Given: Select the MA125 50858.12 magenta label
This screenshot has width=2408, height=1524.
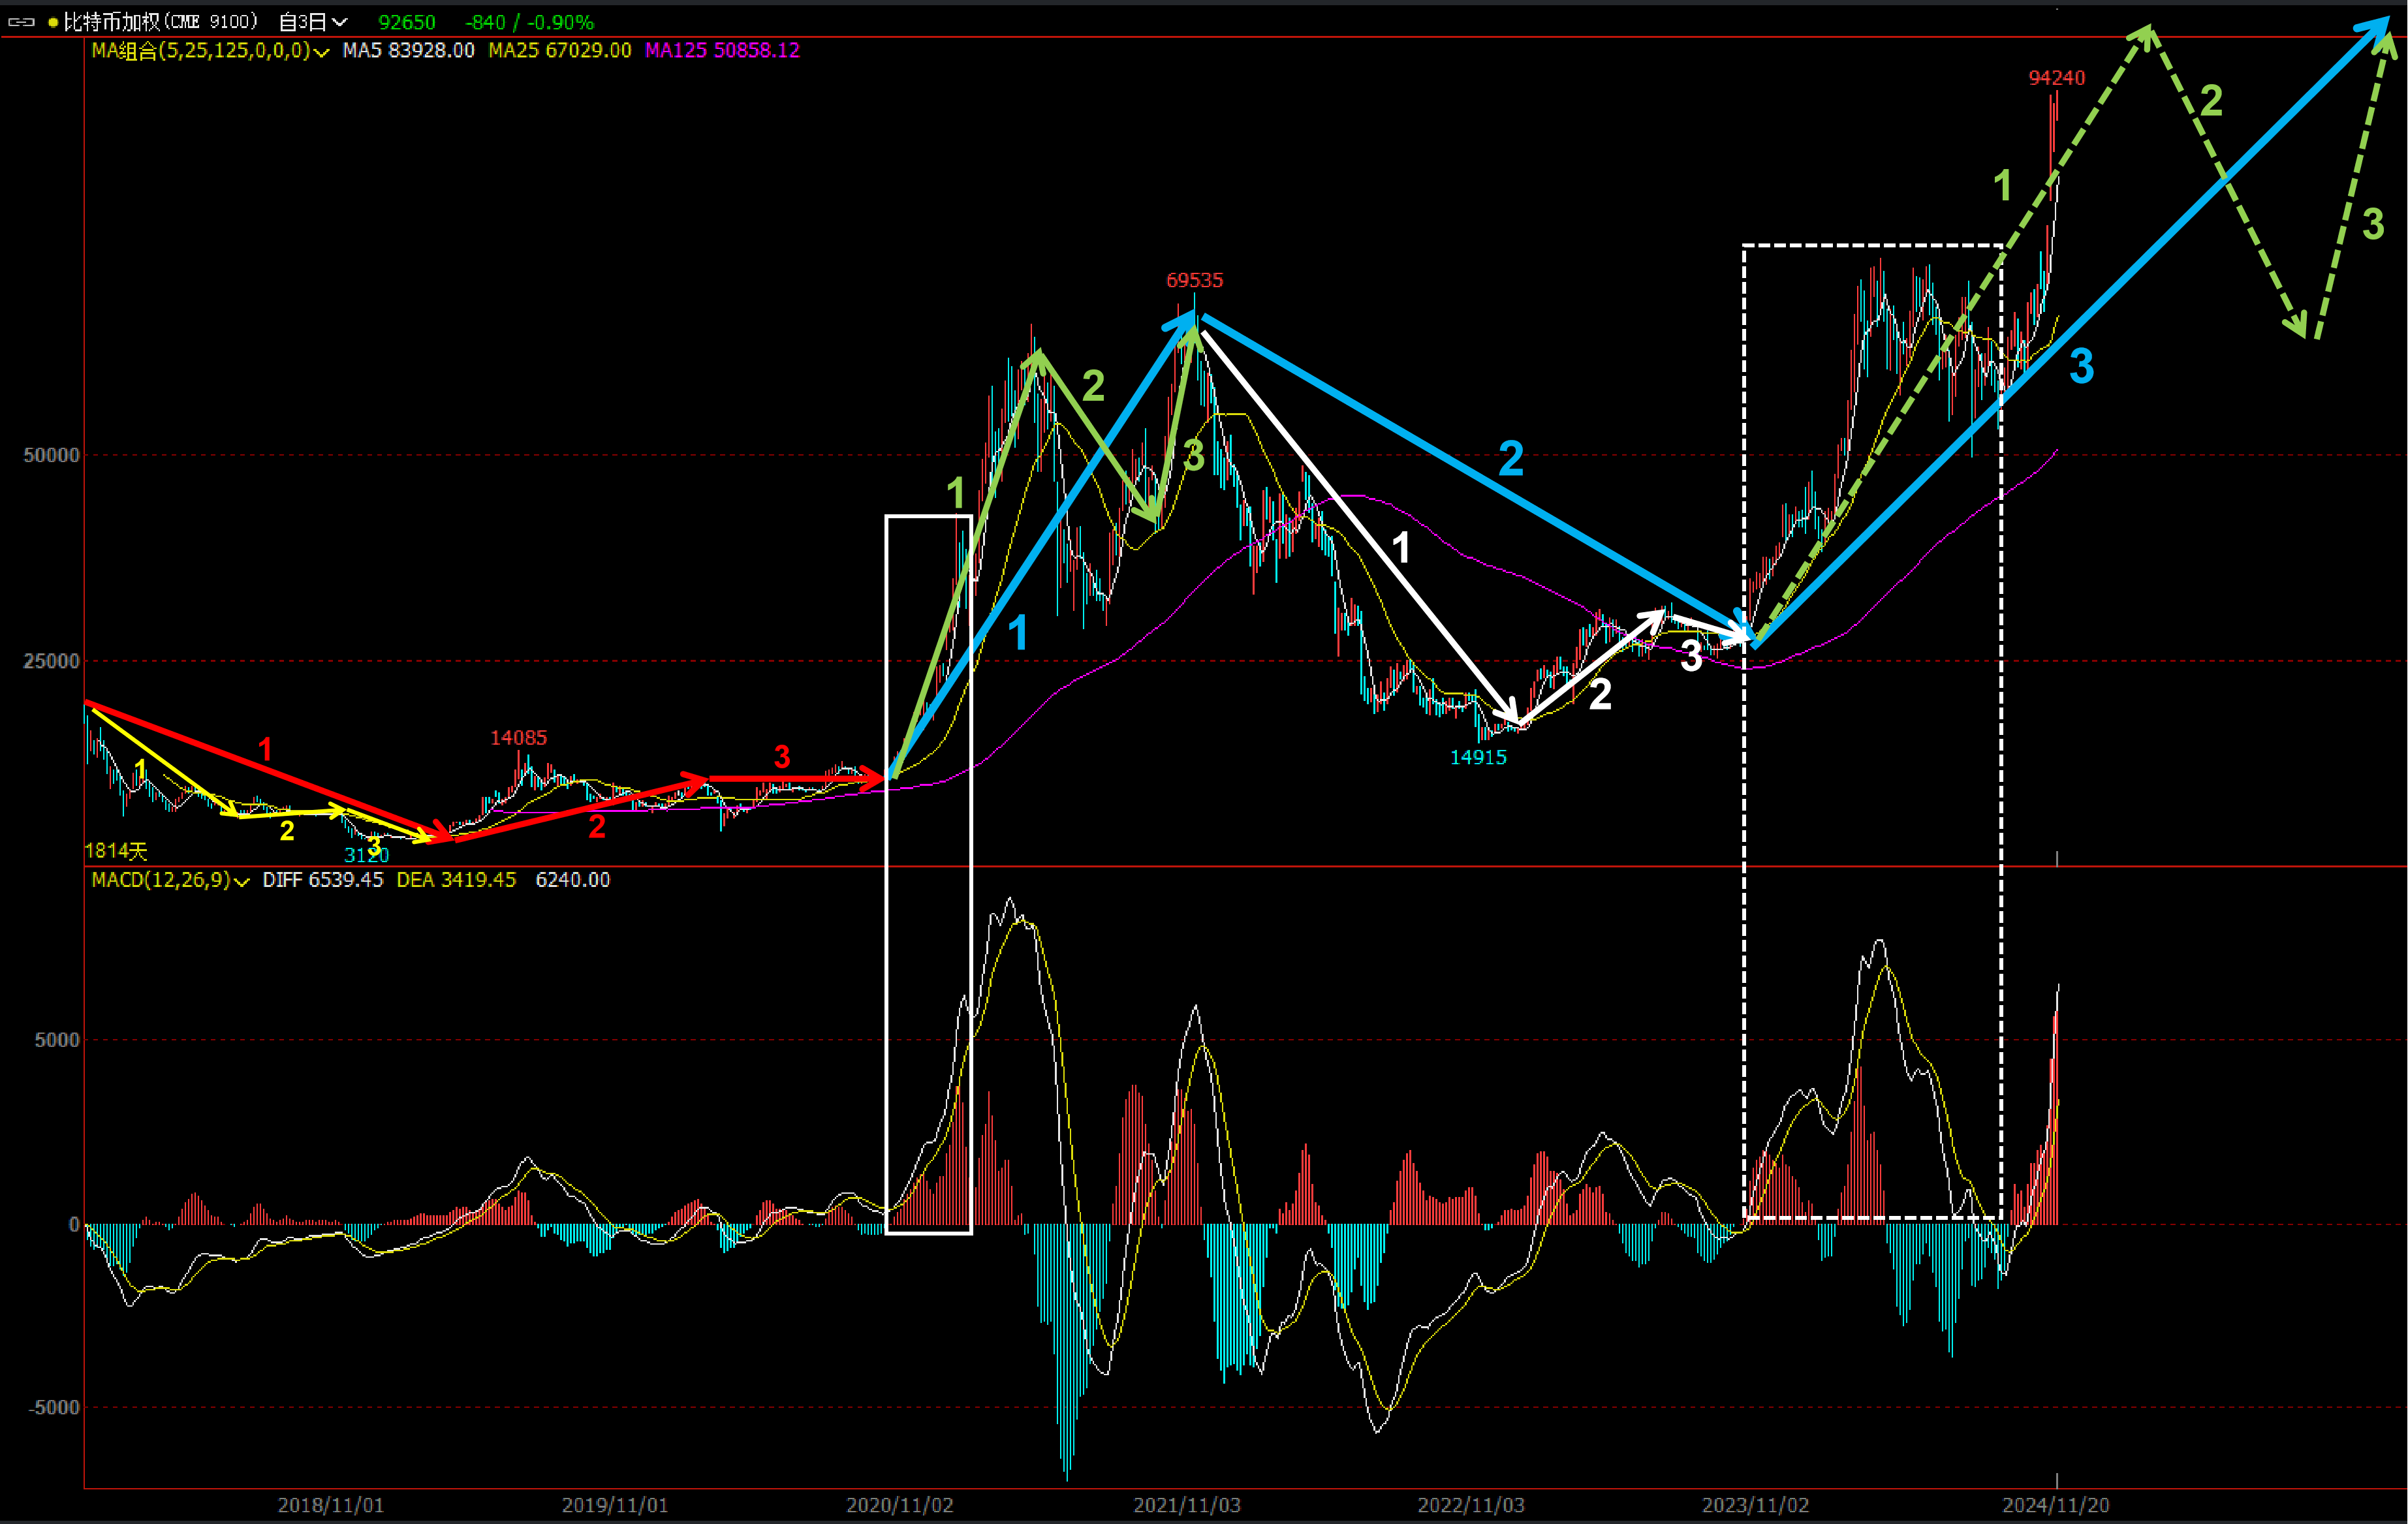Looking at the screenshot, I should [x=722, y=50].
